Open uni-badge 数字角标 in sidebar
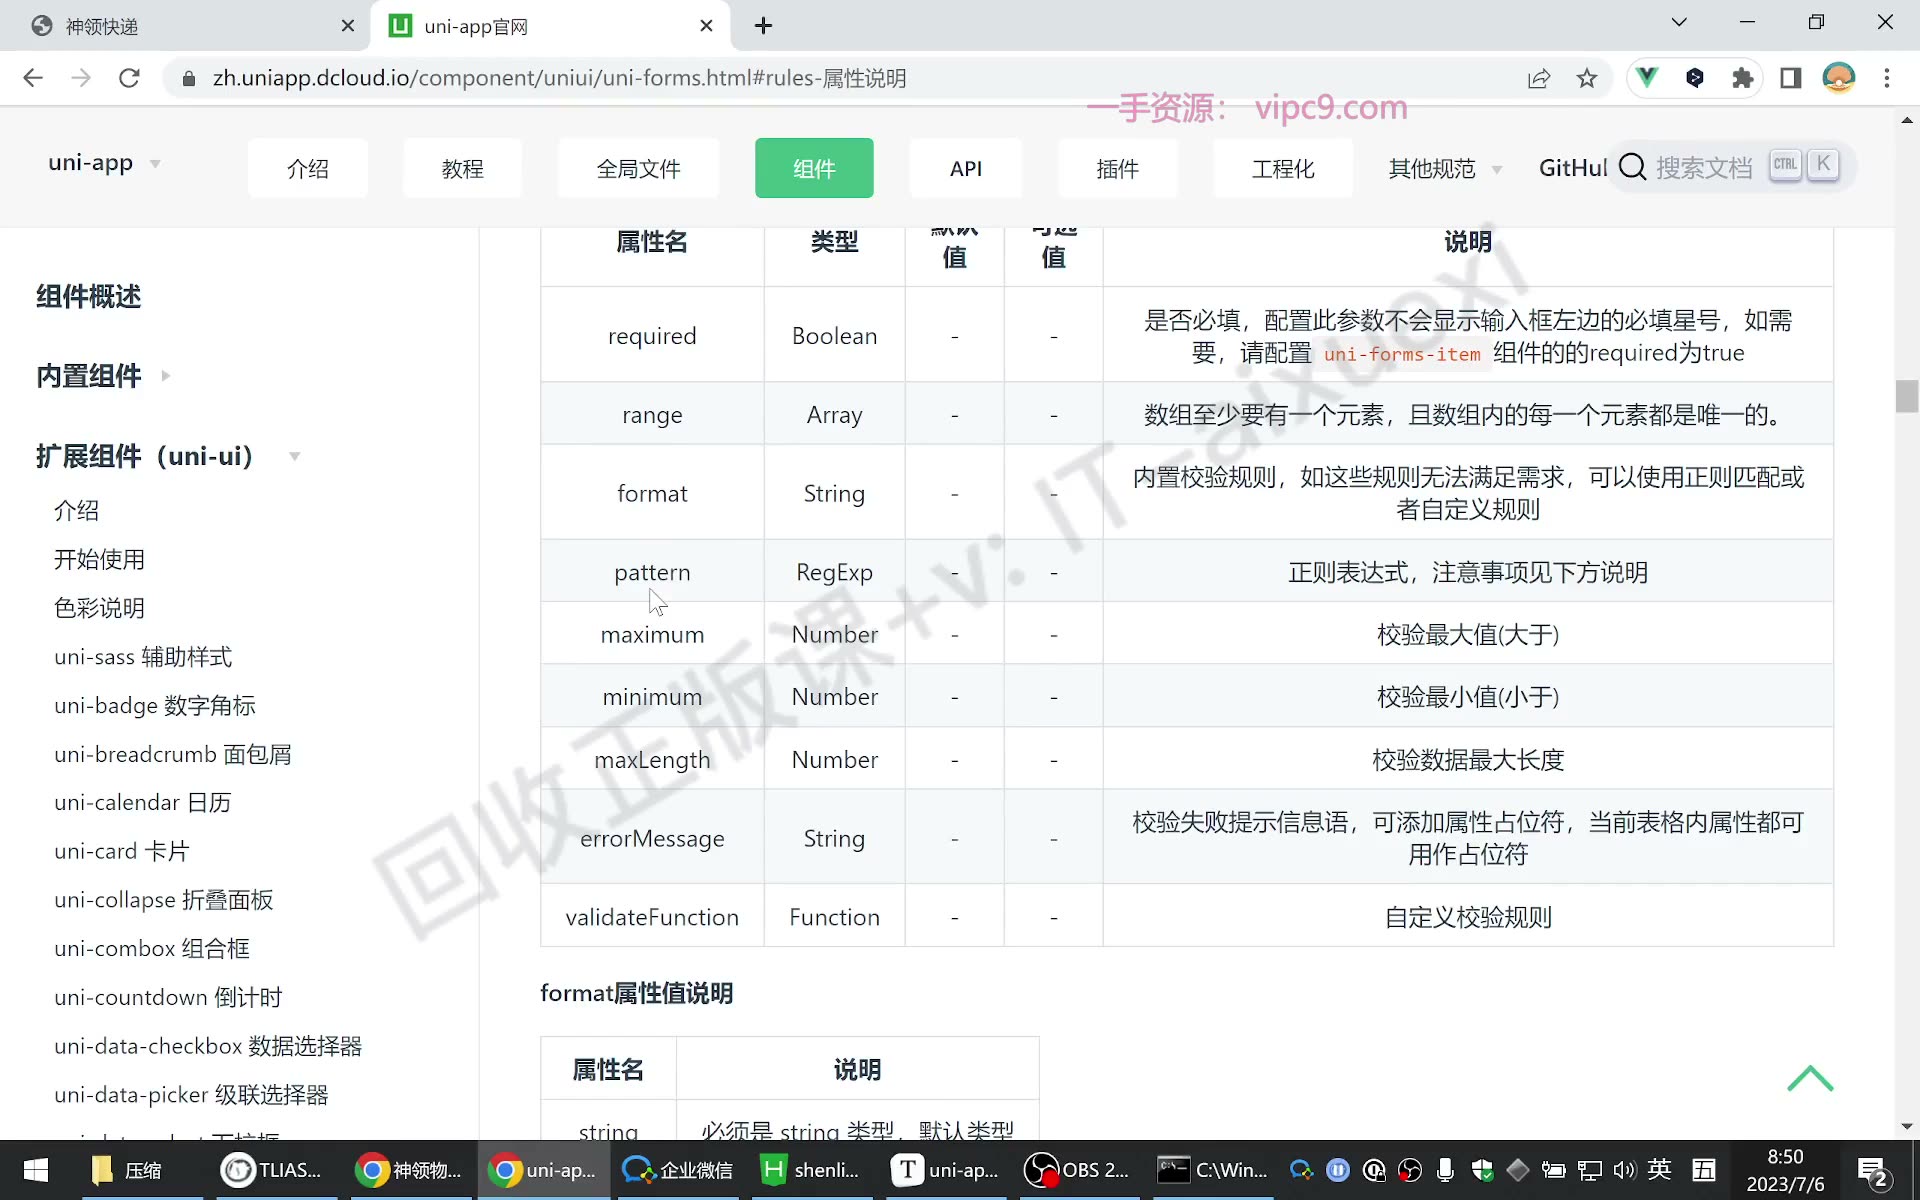The height and width of the screenshot is (1200, 1920). (x=155, y=706)
